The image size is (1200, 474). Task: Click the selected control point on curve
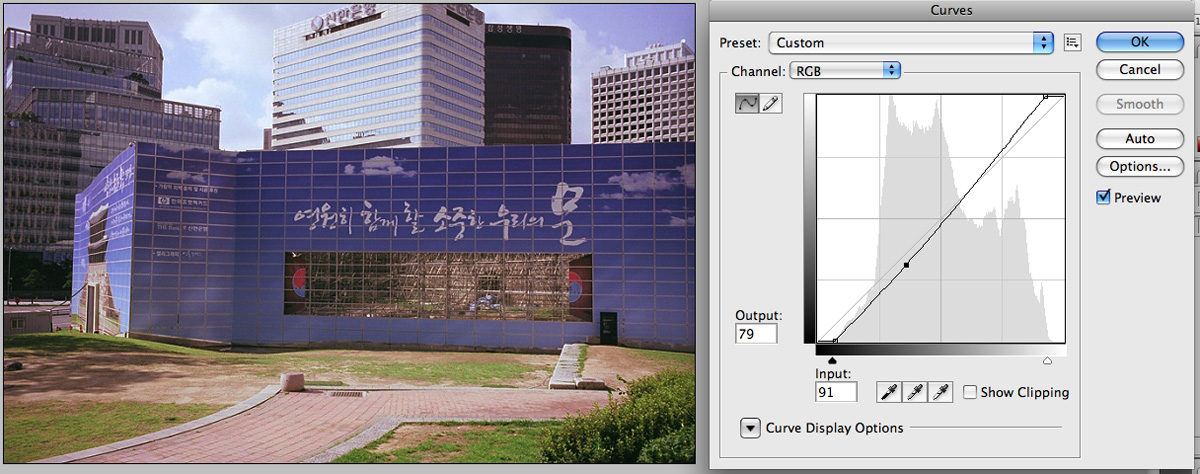pos(906,265)
